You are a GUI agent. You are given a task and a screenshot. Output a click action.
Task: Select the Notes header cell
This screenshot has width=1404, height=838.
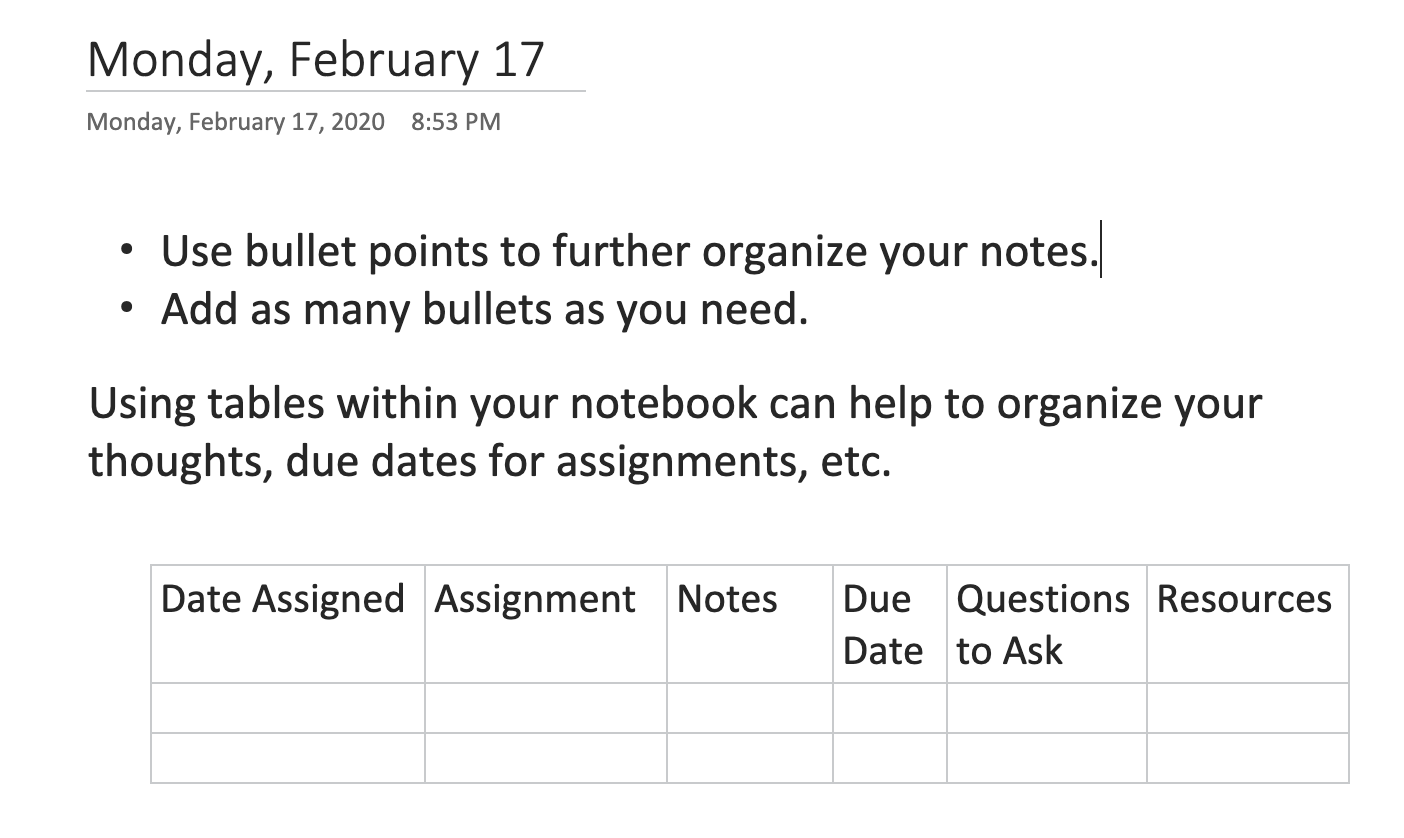pos(750,624)
